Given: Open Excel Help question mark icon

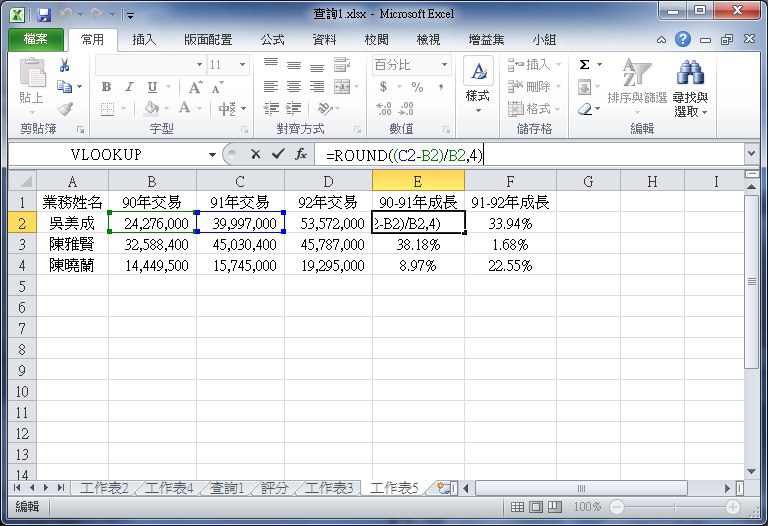Looking at the screenshot, I should pos(682,40).
